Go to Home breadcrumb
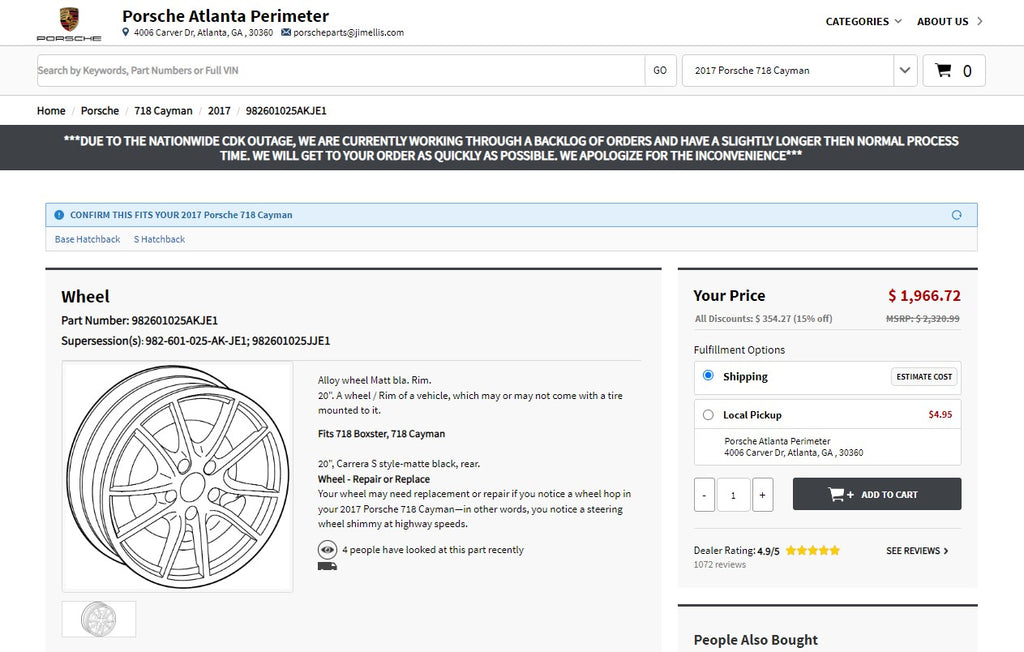 click(x=51, y=111)
